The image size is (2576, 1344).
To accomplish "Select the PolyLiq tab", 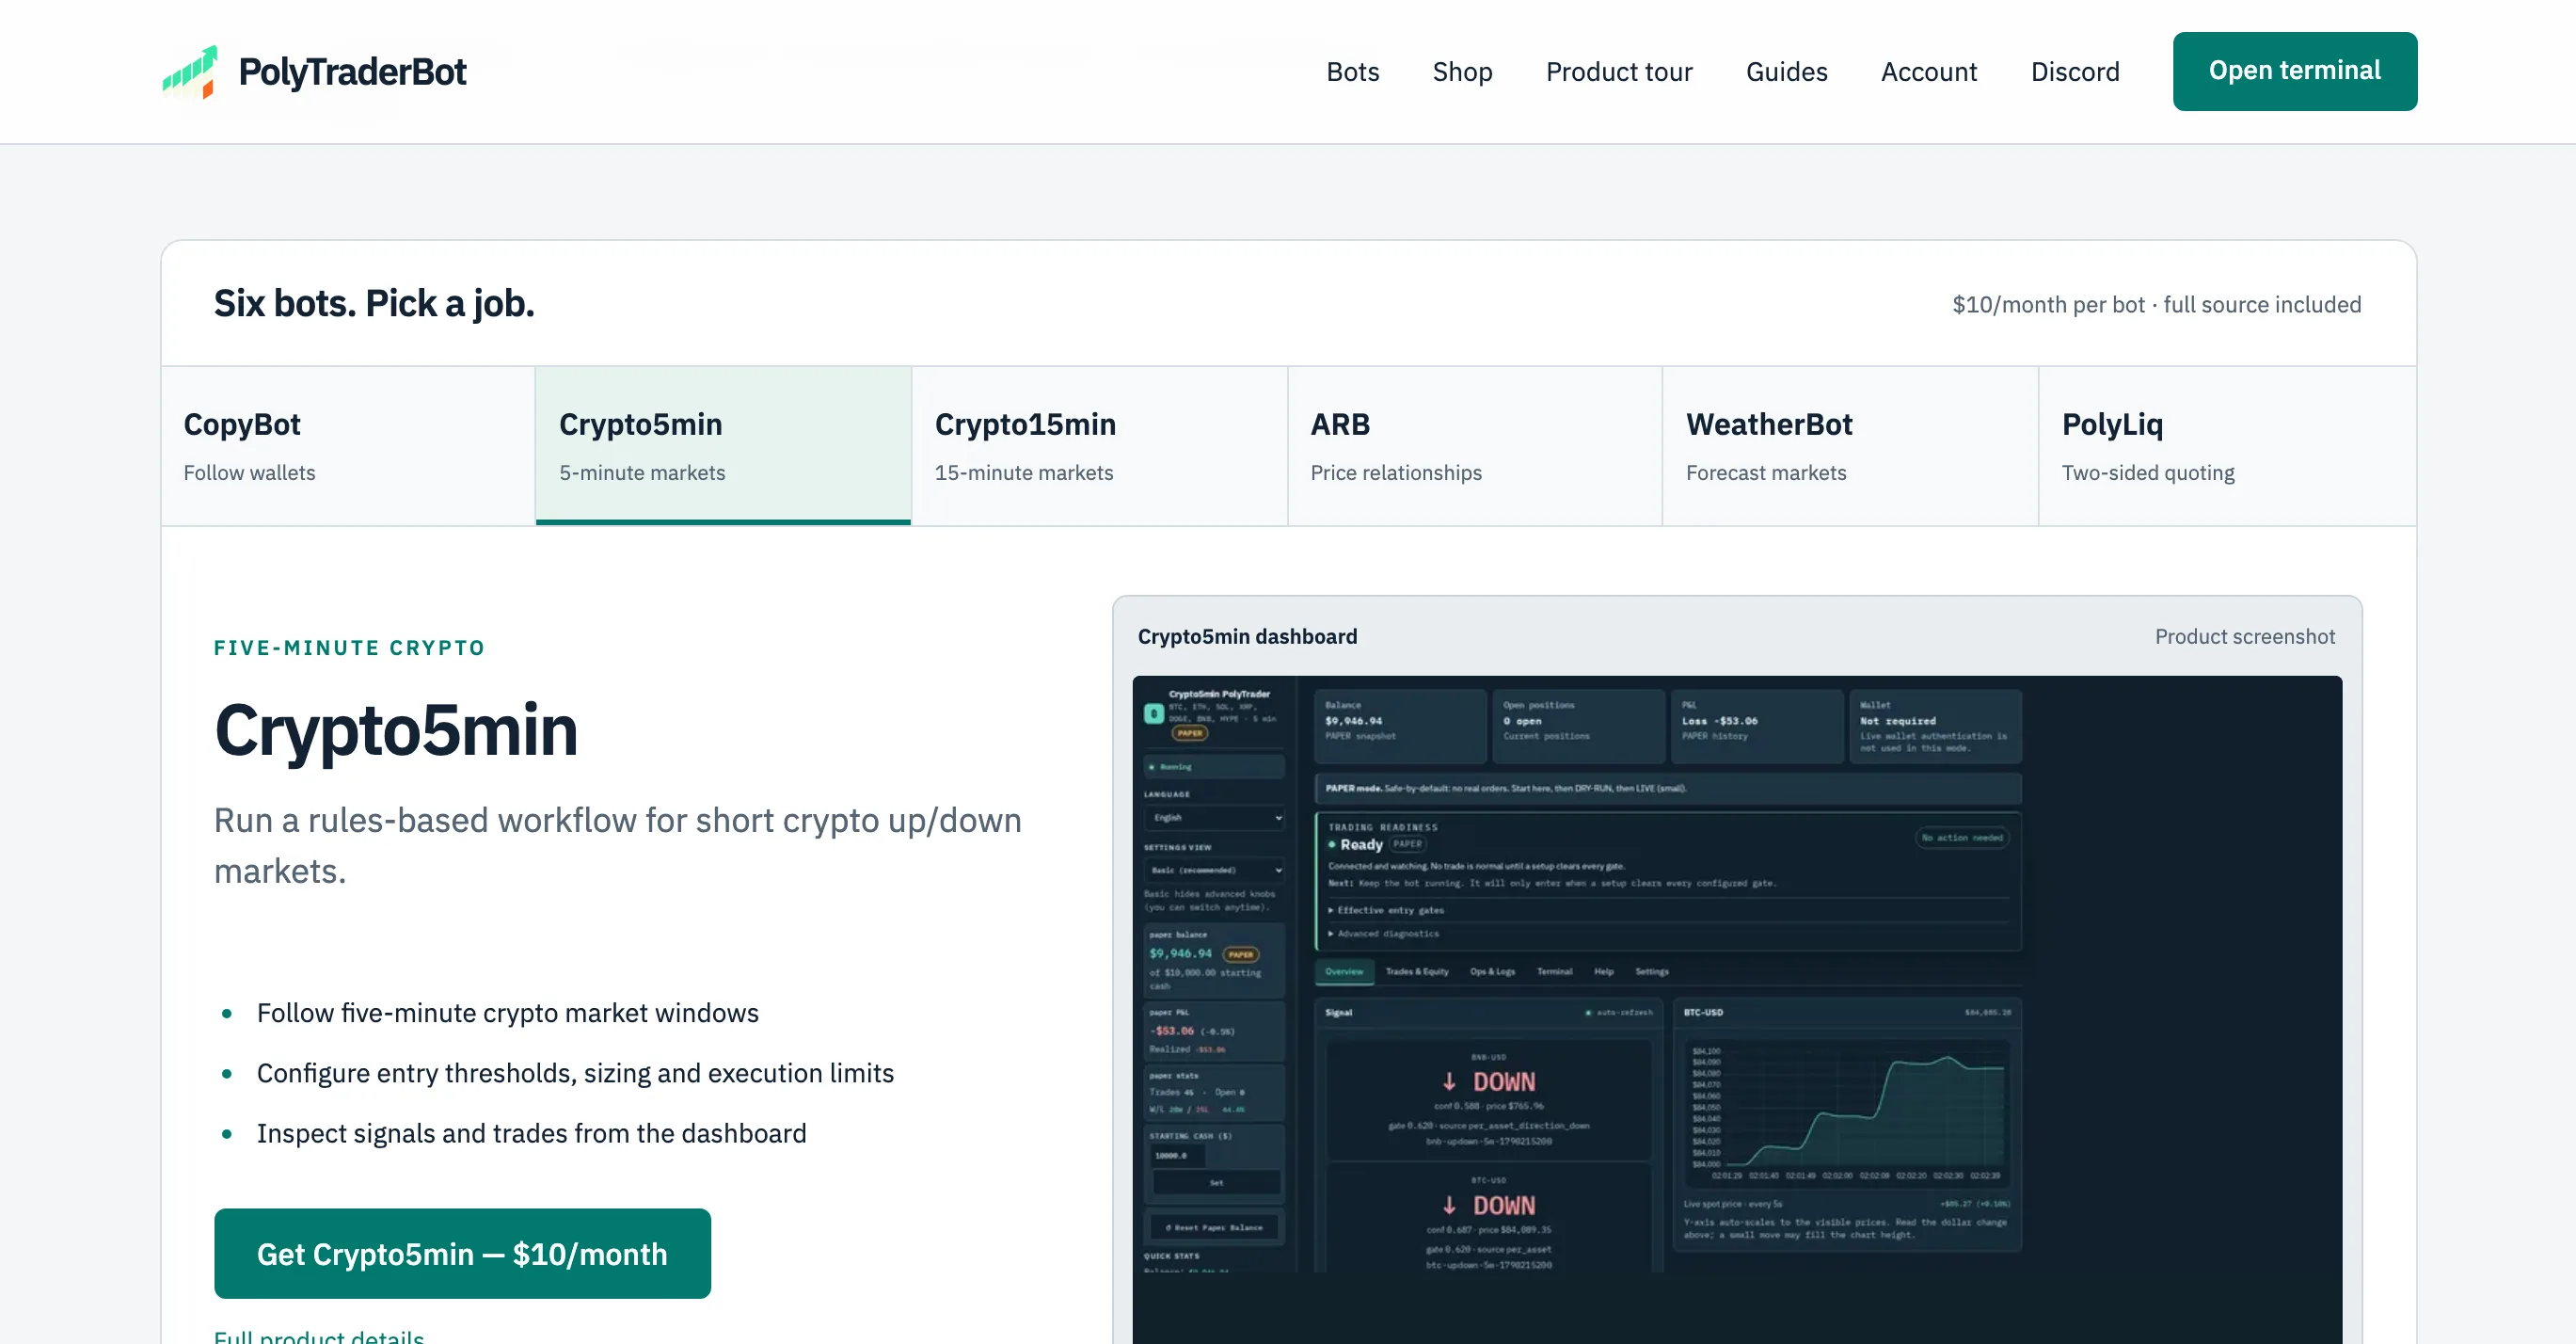I will tap(2226, 446).
